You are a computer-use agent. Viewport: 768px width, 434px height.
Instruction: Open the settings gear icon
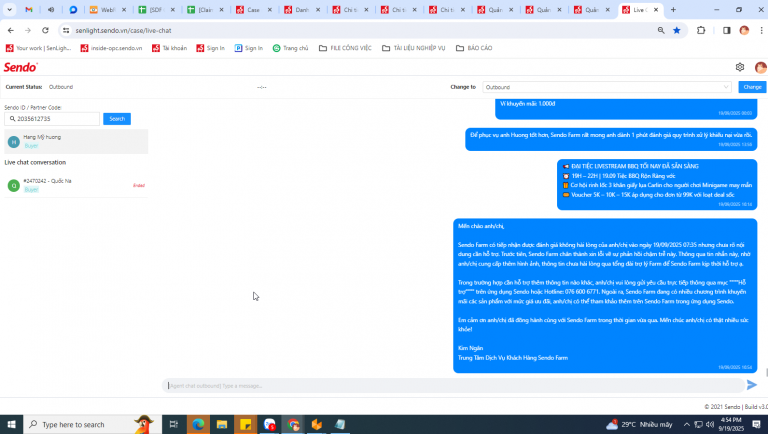pyautogui.click(x=740, y=67)
